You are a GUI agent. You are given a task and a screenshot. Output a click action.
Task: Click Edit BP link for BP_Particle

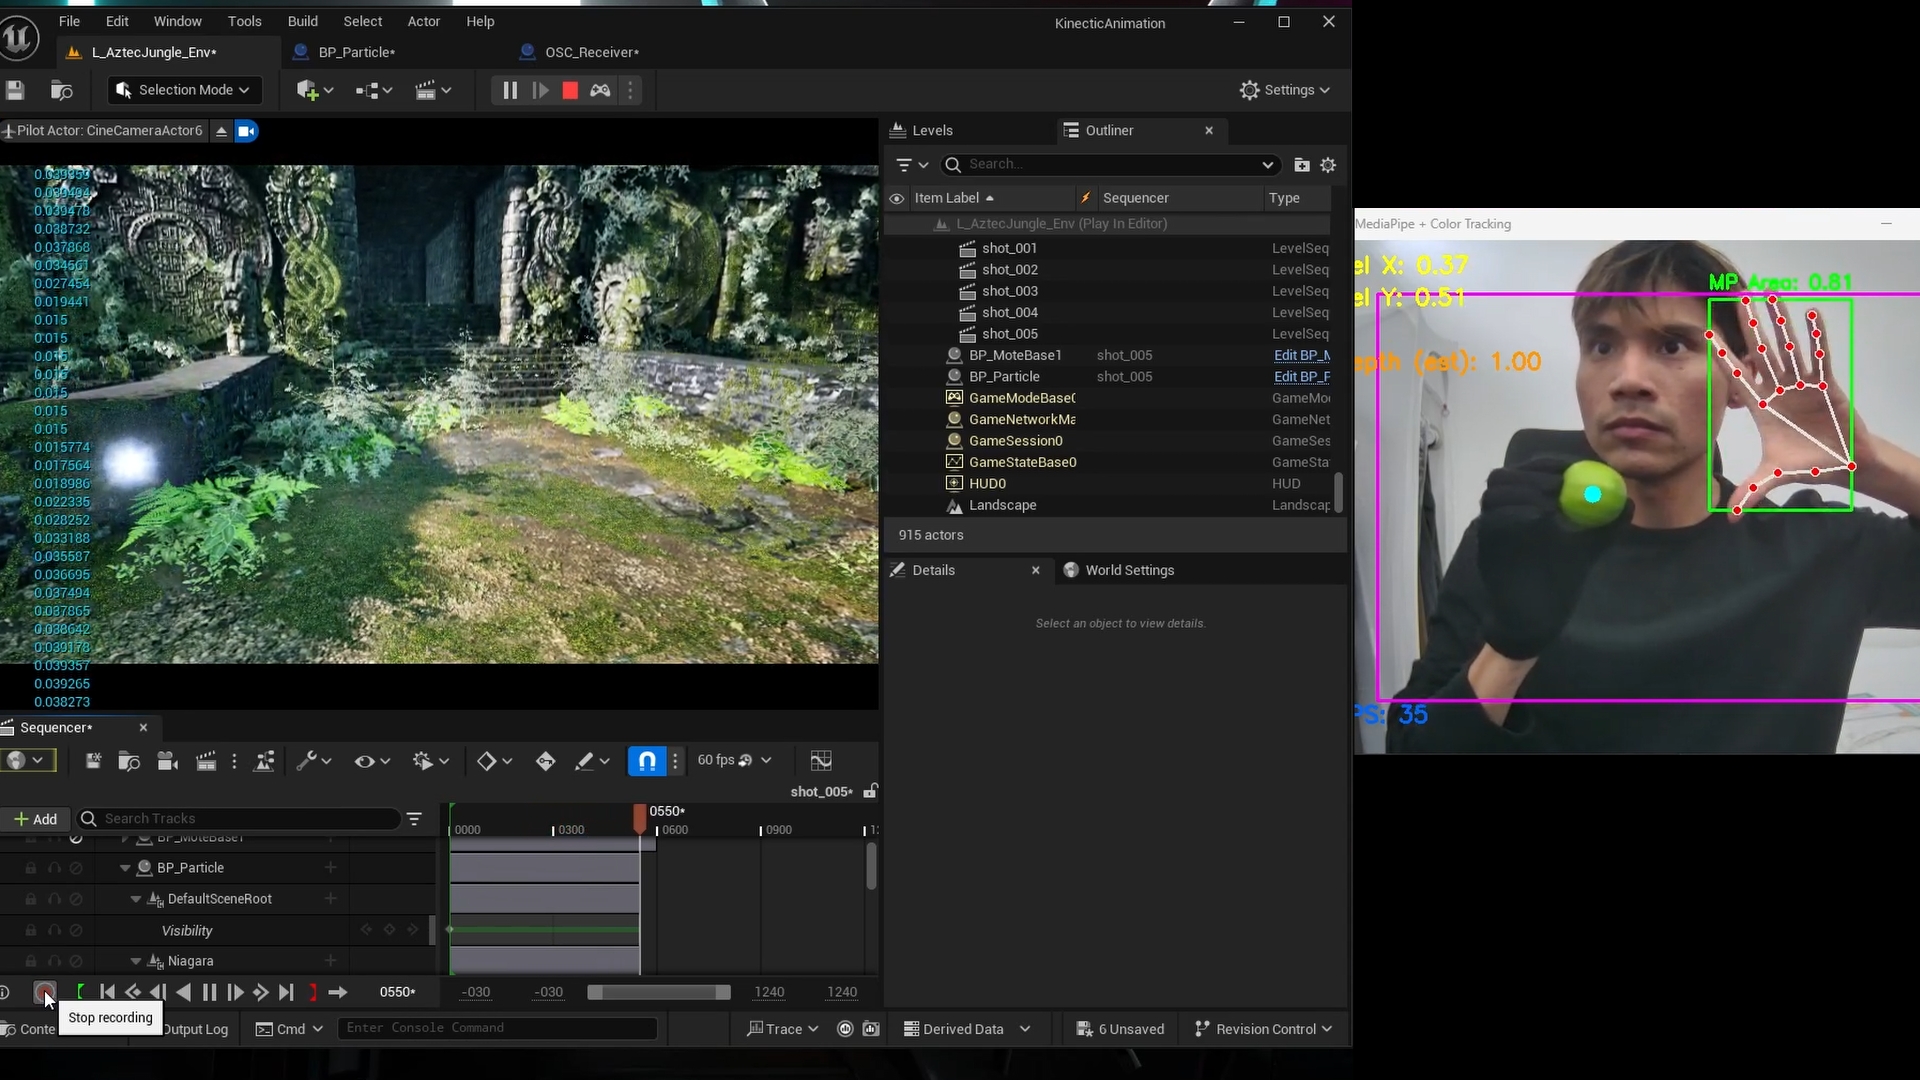pos(1301,377)
